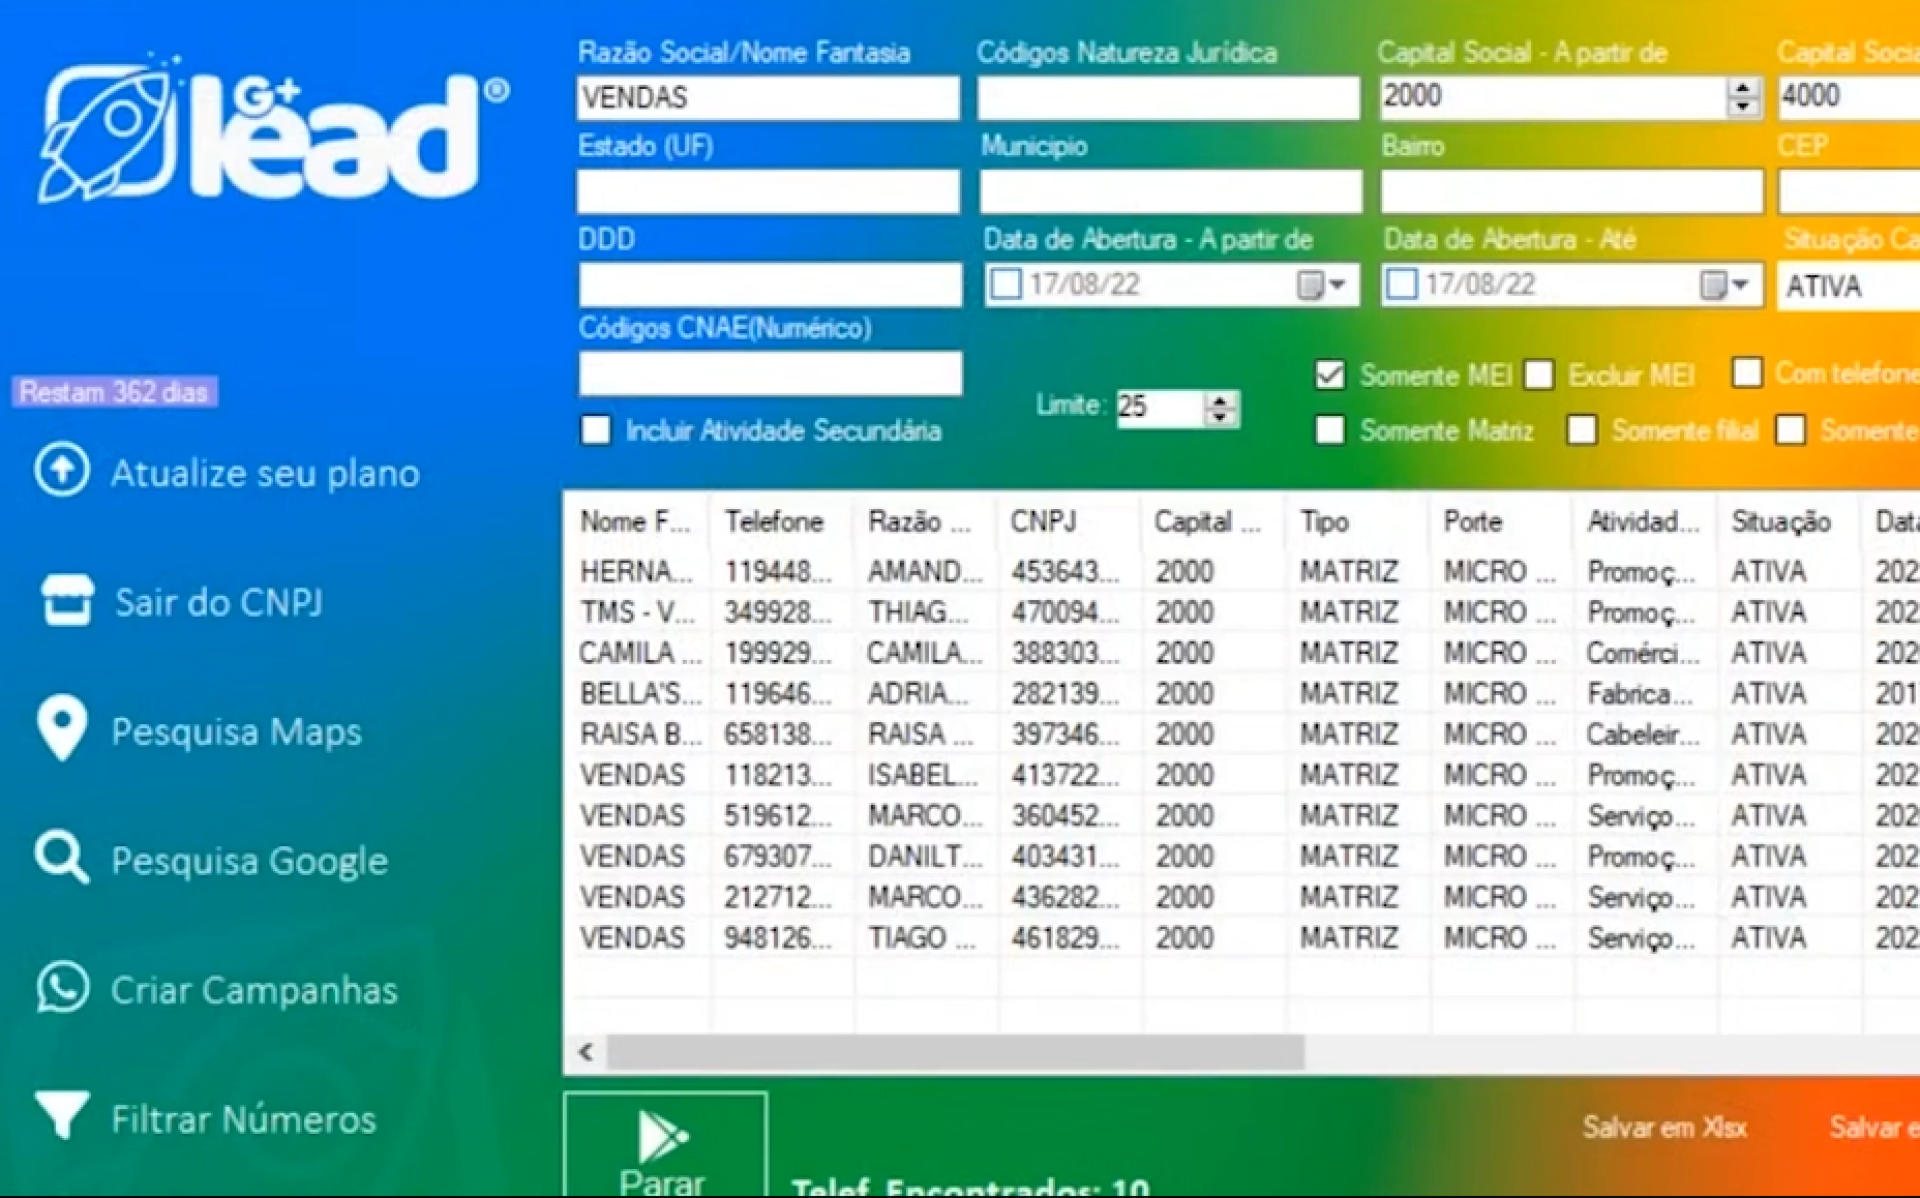Click the magnifier icon for Pesquisa Google
1920x1198 pixels.
(x=62, y=858)
